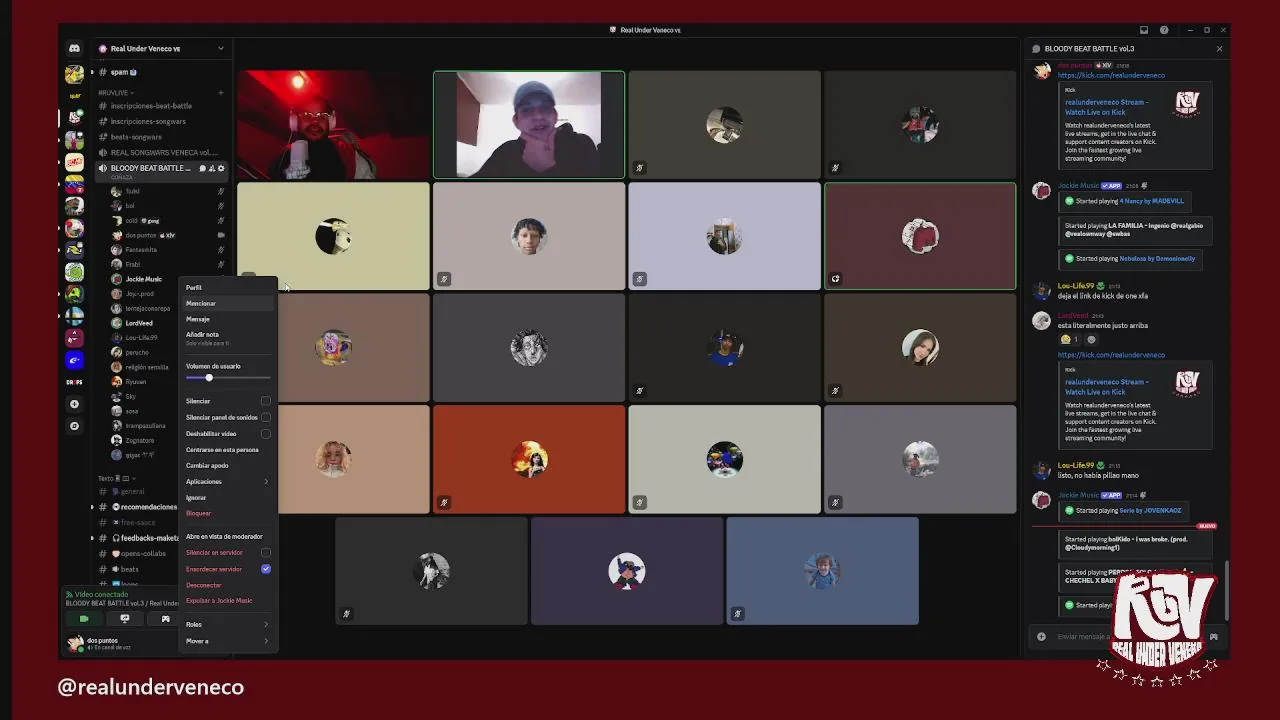Select Perfil in the context menu

click(227, 287)
